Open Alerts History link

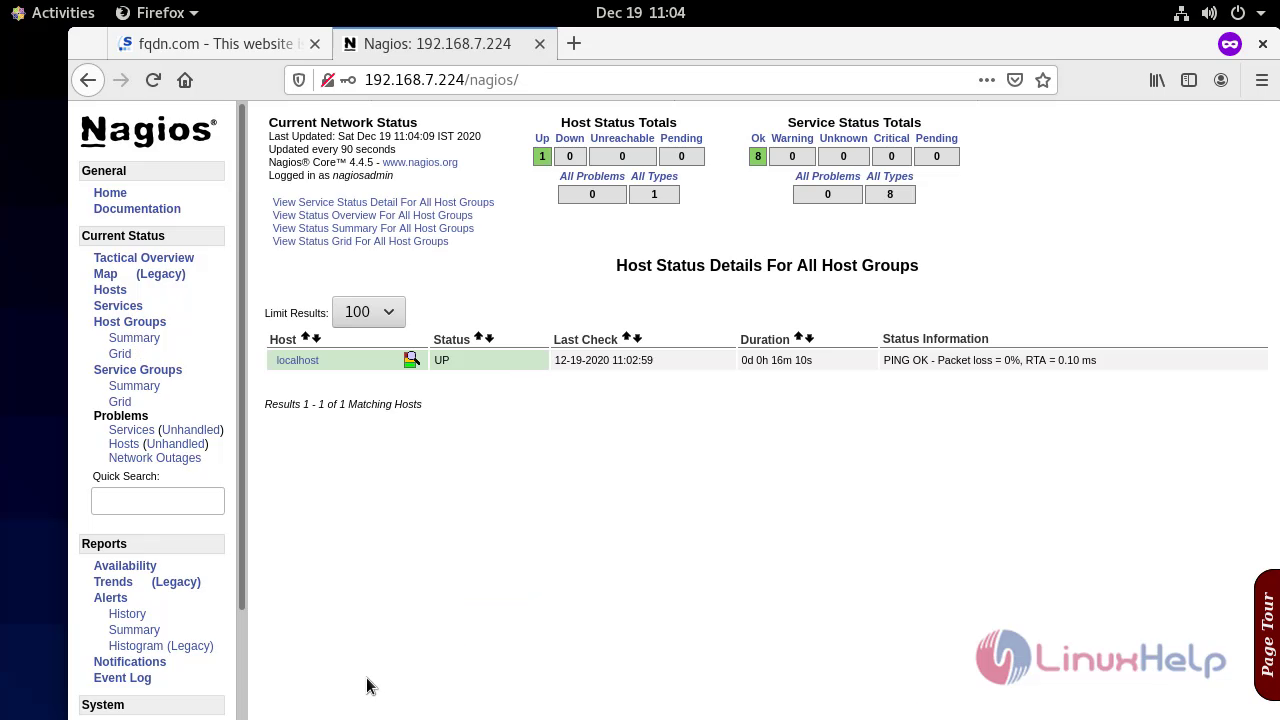point(127,614)
